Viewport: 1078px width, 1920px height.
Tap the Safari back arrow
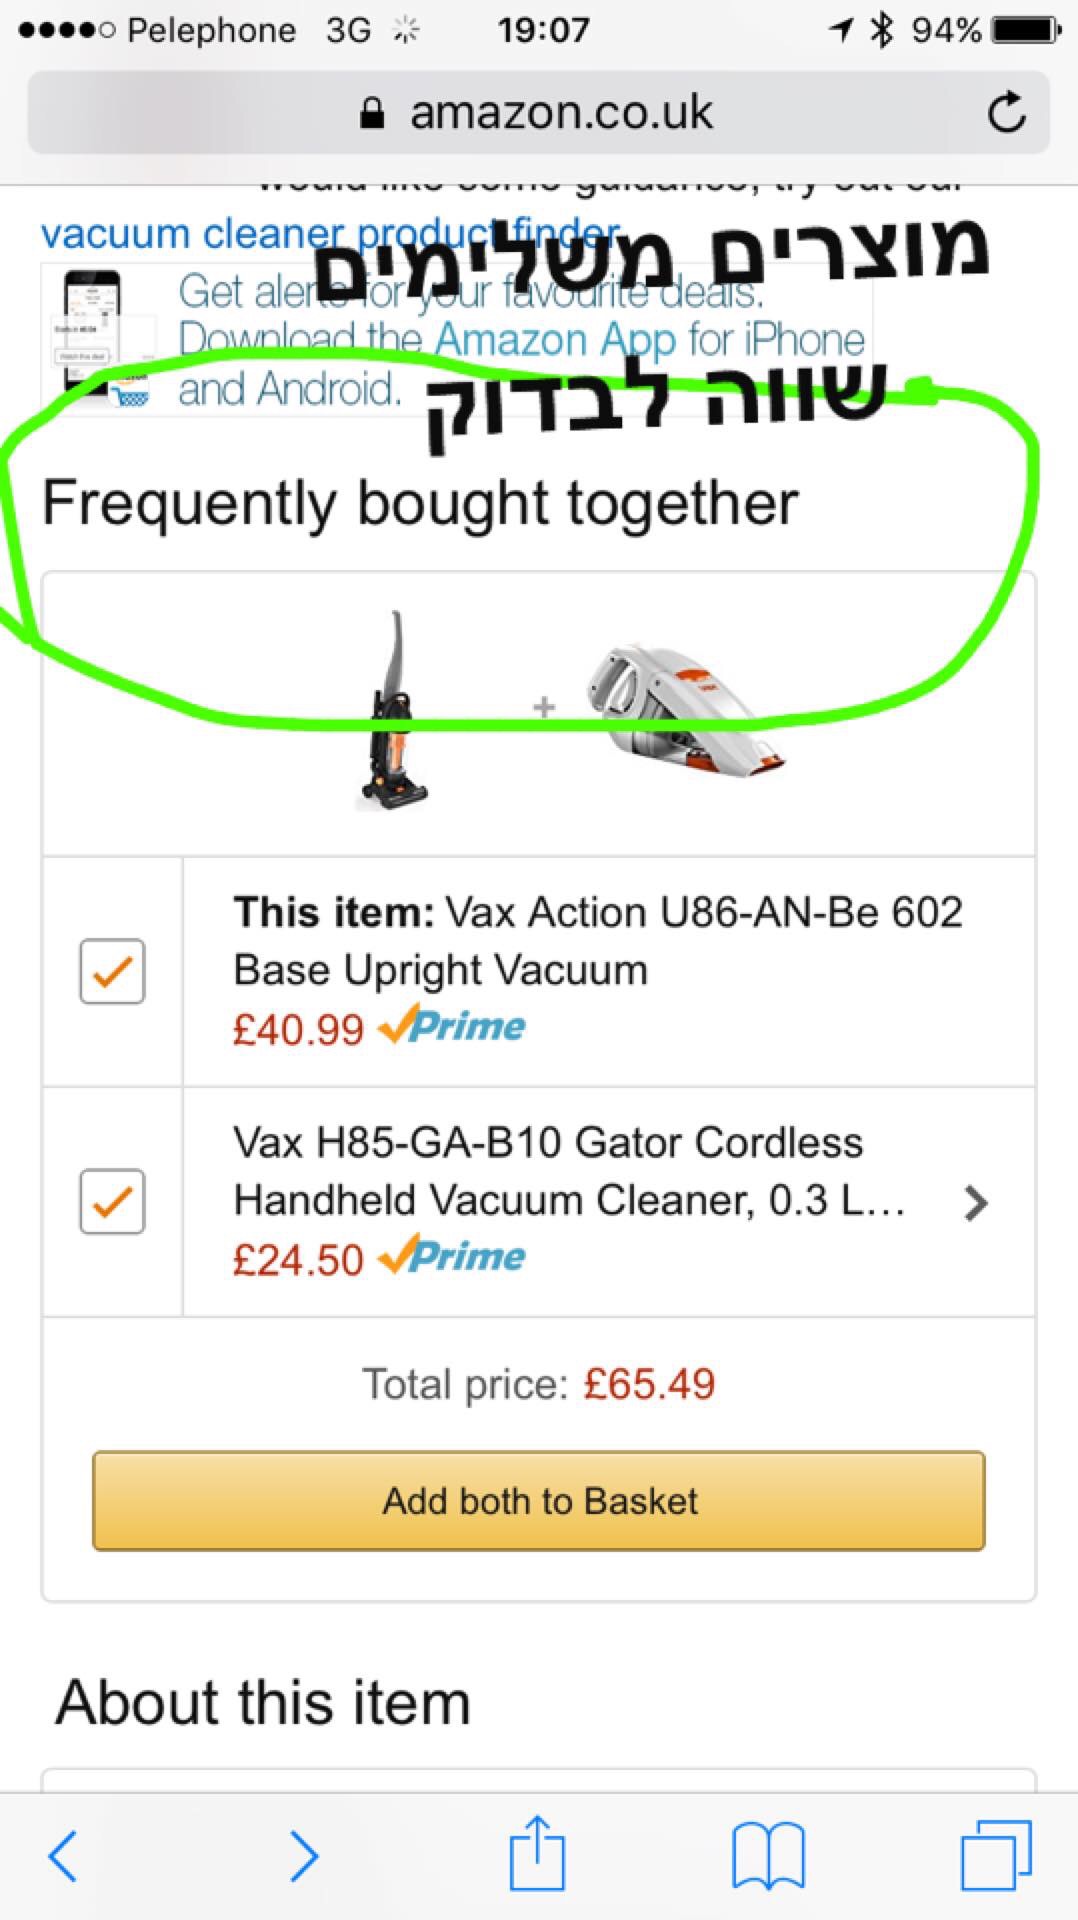[x=63, y=1856]
